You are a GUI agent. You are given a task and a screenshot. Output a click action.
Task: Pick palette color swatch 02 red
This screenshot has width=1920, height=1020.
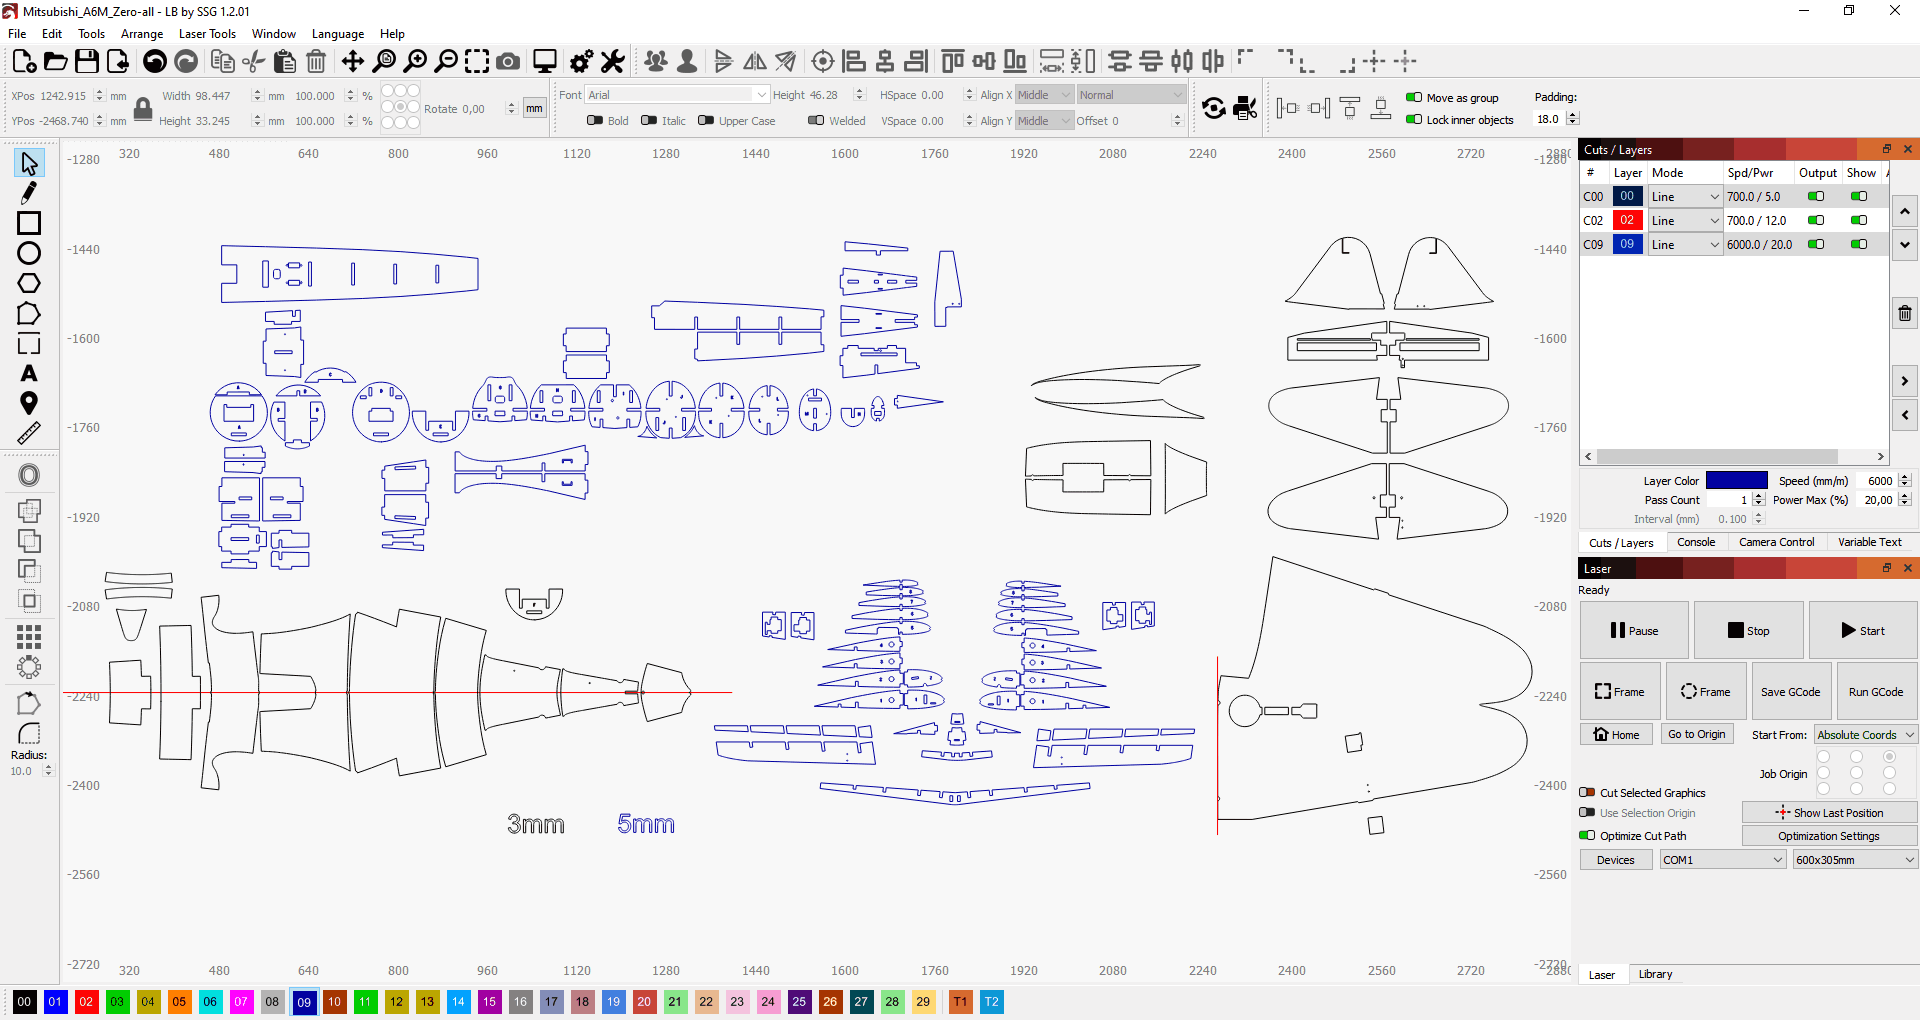[86, 1002]
